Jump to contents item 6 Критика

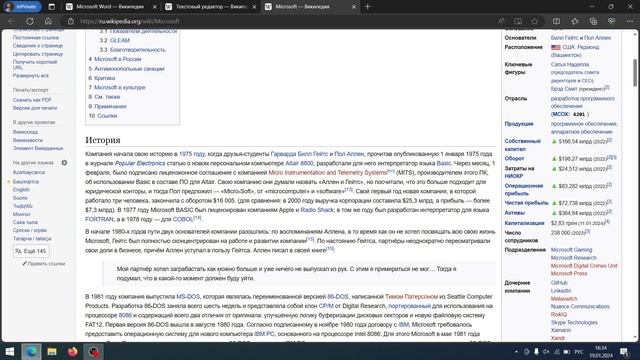[102, 78]
